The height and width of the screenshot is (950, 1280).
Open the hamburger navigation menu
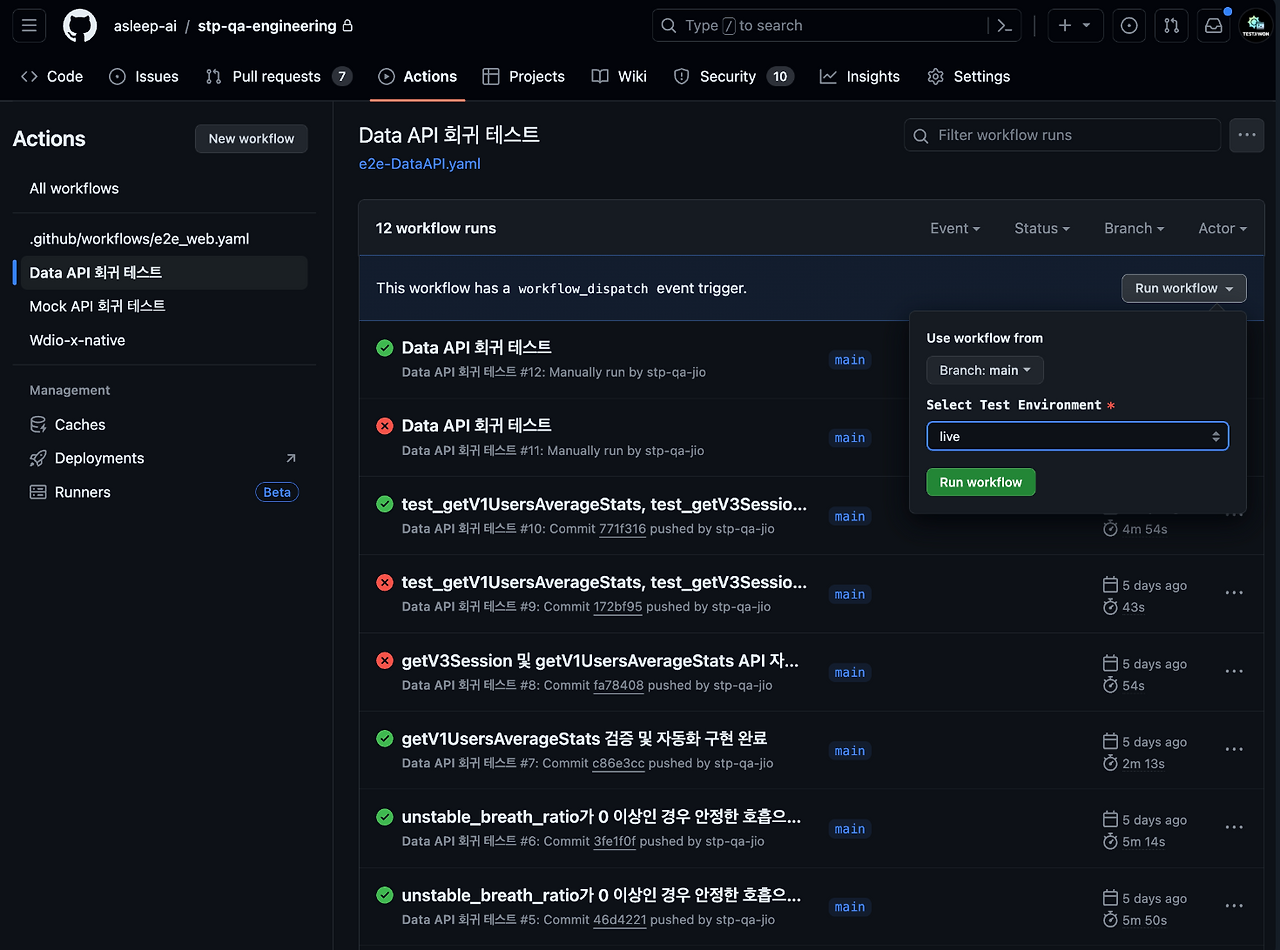tap(29, 26)
